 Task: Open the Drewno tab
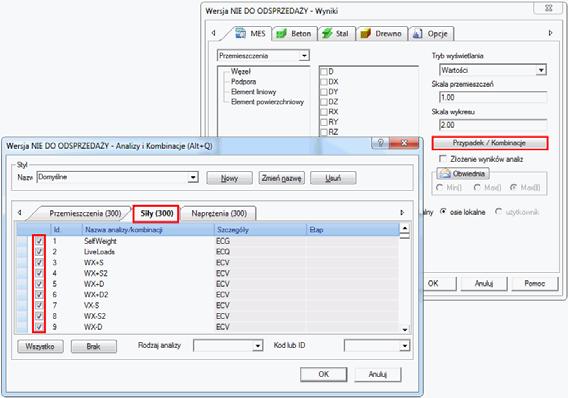pos(382,34)
